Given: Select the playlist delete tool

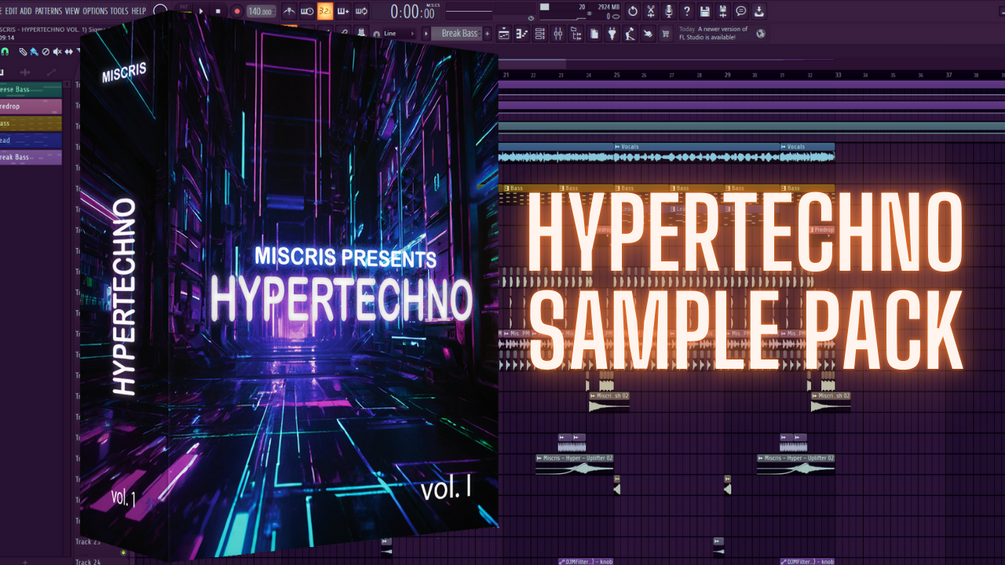Looking at the screenshot, I should pos(46,52).
